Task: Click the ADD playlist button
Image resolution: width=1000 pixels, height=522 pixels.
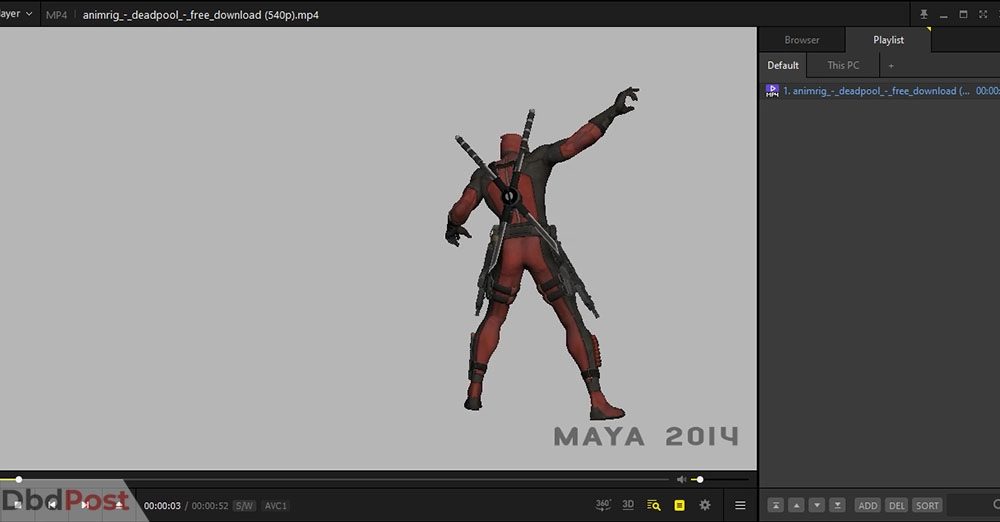Action: click(867, 505)
